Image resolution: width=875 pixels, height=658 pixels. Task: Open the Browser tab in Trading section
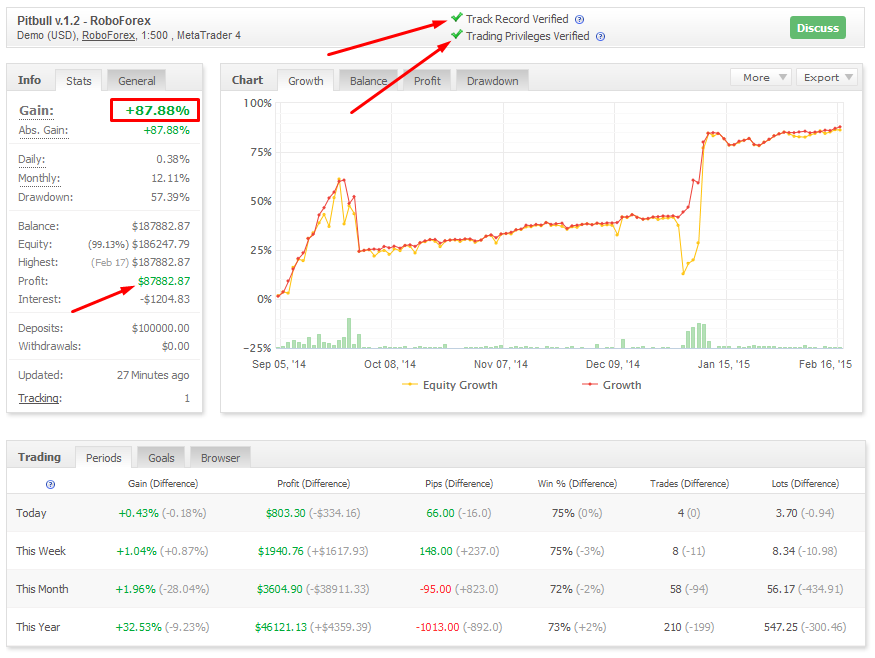pyautogui.click(x=220, y=458)
